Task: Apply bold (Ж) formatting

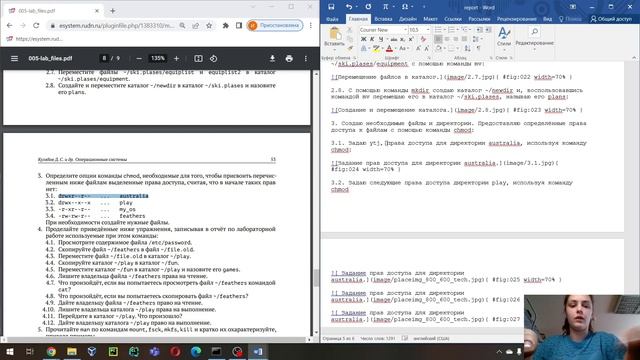Action: pos(363,39)
